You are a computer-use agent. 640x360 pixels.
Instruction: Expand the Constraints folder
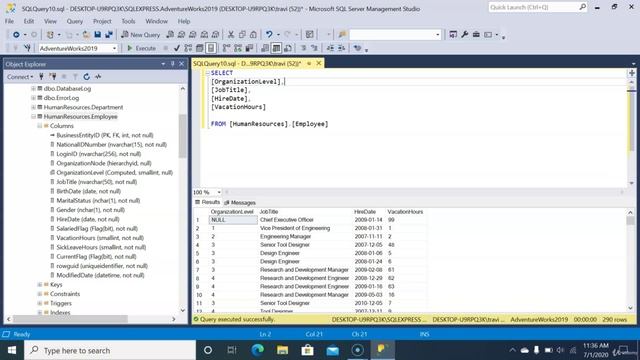(40, 294)
